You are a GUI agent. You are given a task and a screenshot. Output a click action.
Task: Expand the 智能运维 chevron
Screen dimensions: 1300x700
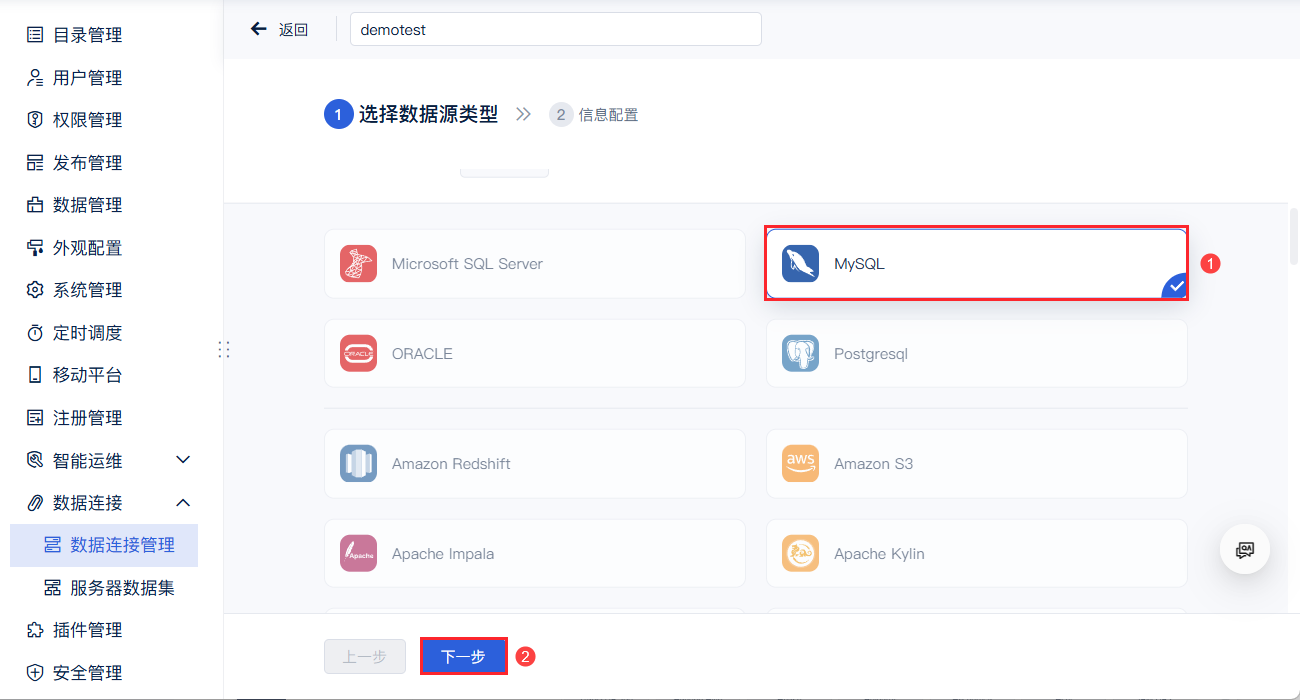point(183,460)
